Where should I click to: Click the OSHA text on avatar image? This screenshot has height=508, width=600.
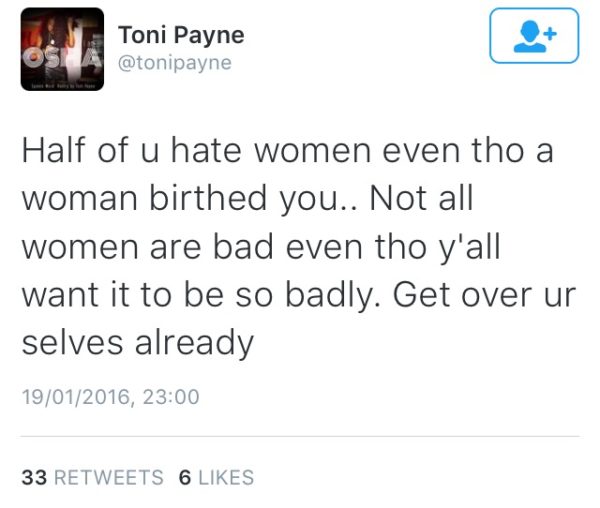point(62,58)
